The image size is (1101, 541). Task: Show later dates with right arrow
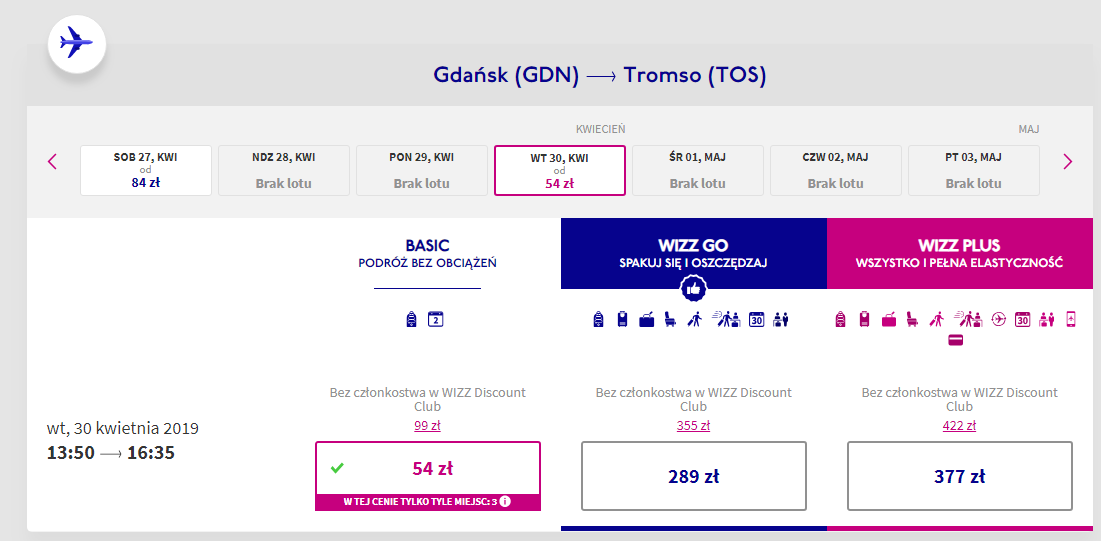pos(1067,161)
